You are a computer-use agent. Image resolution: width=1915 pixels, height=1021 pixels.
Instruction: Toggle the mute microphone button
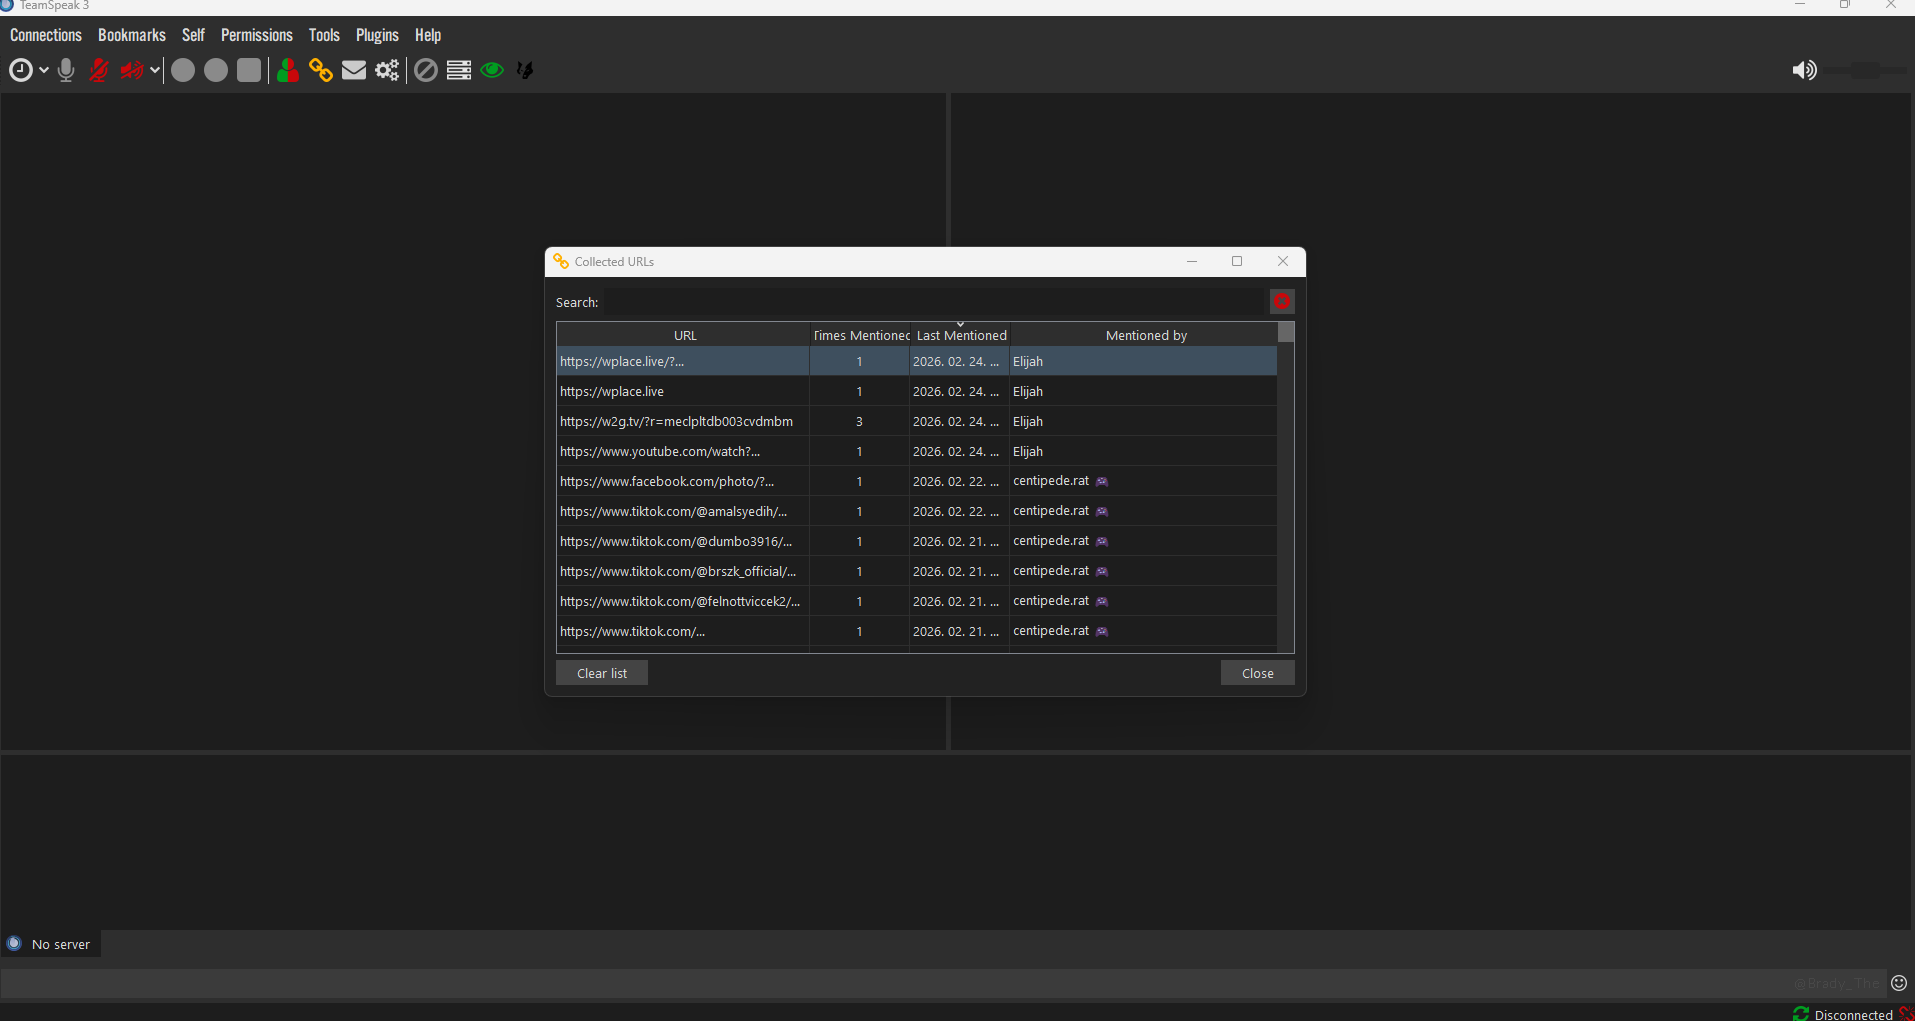[99, 70]
